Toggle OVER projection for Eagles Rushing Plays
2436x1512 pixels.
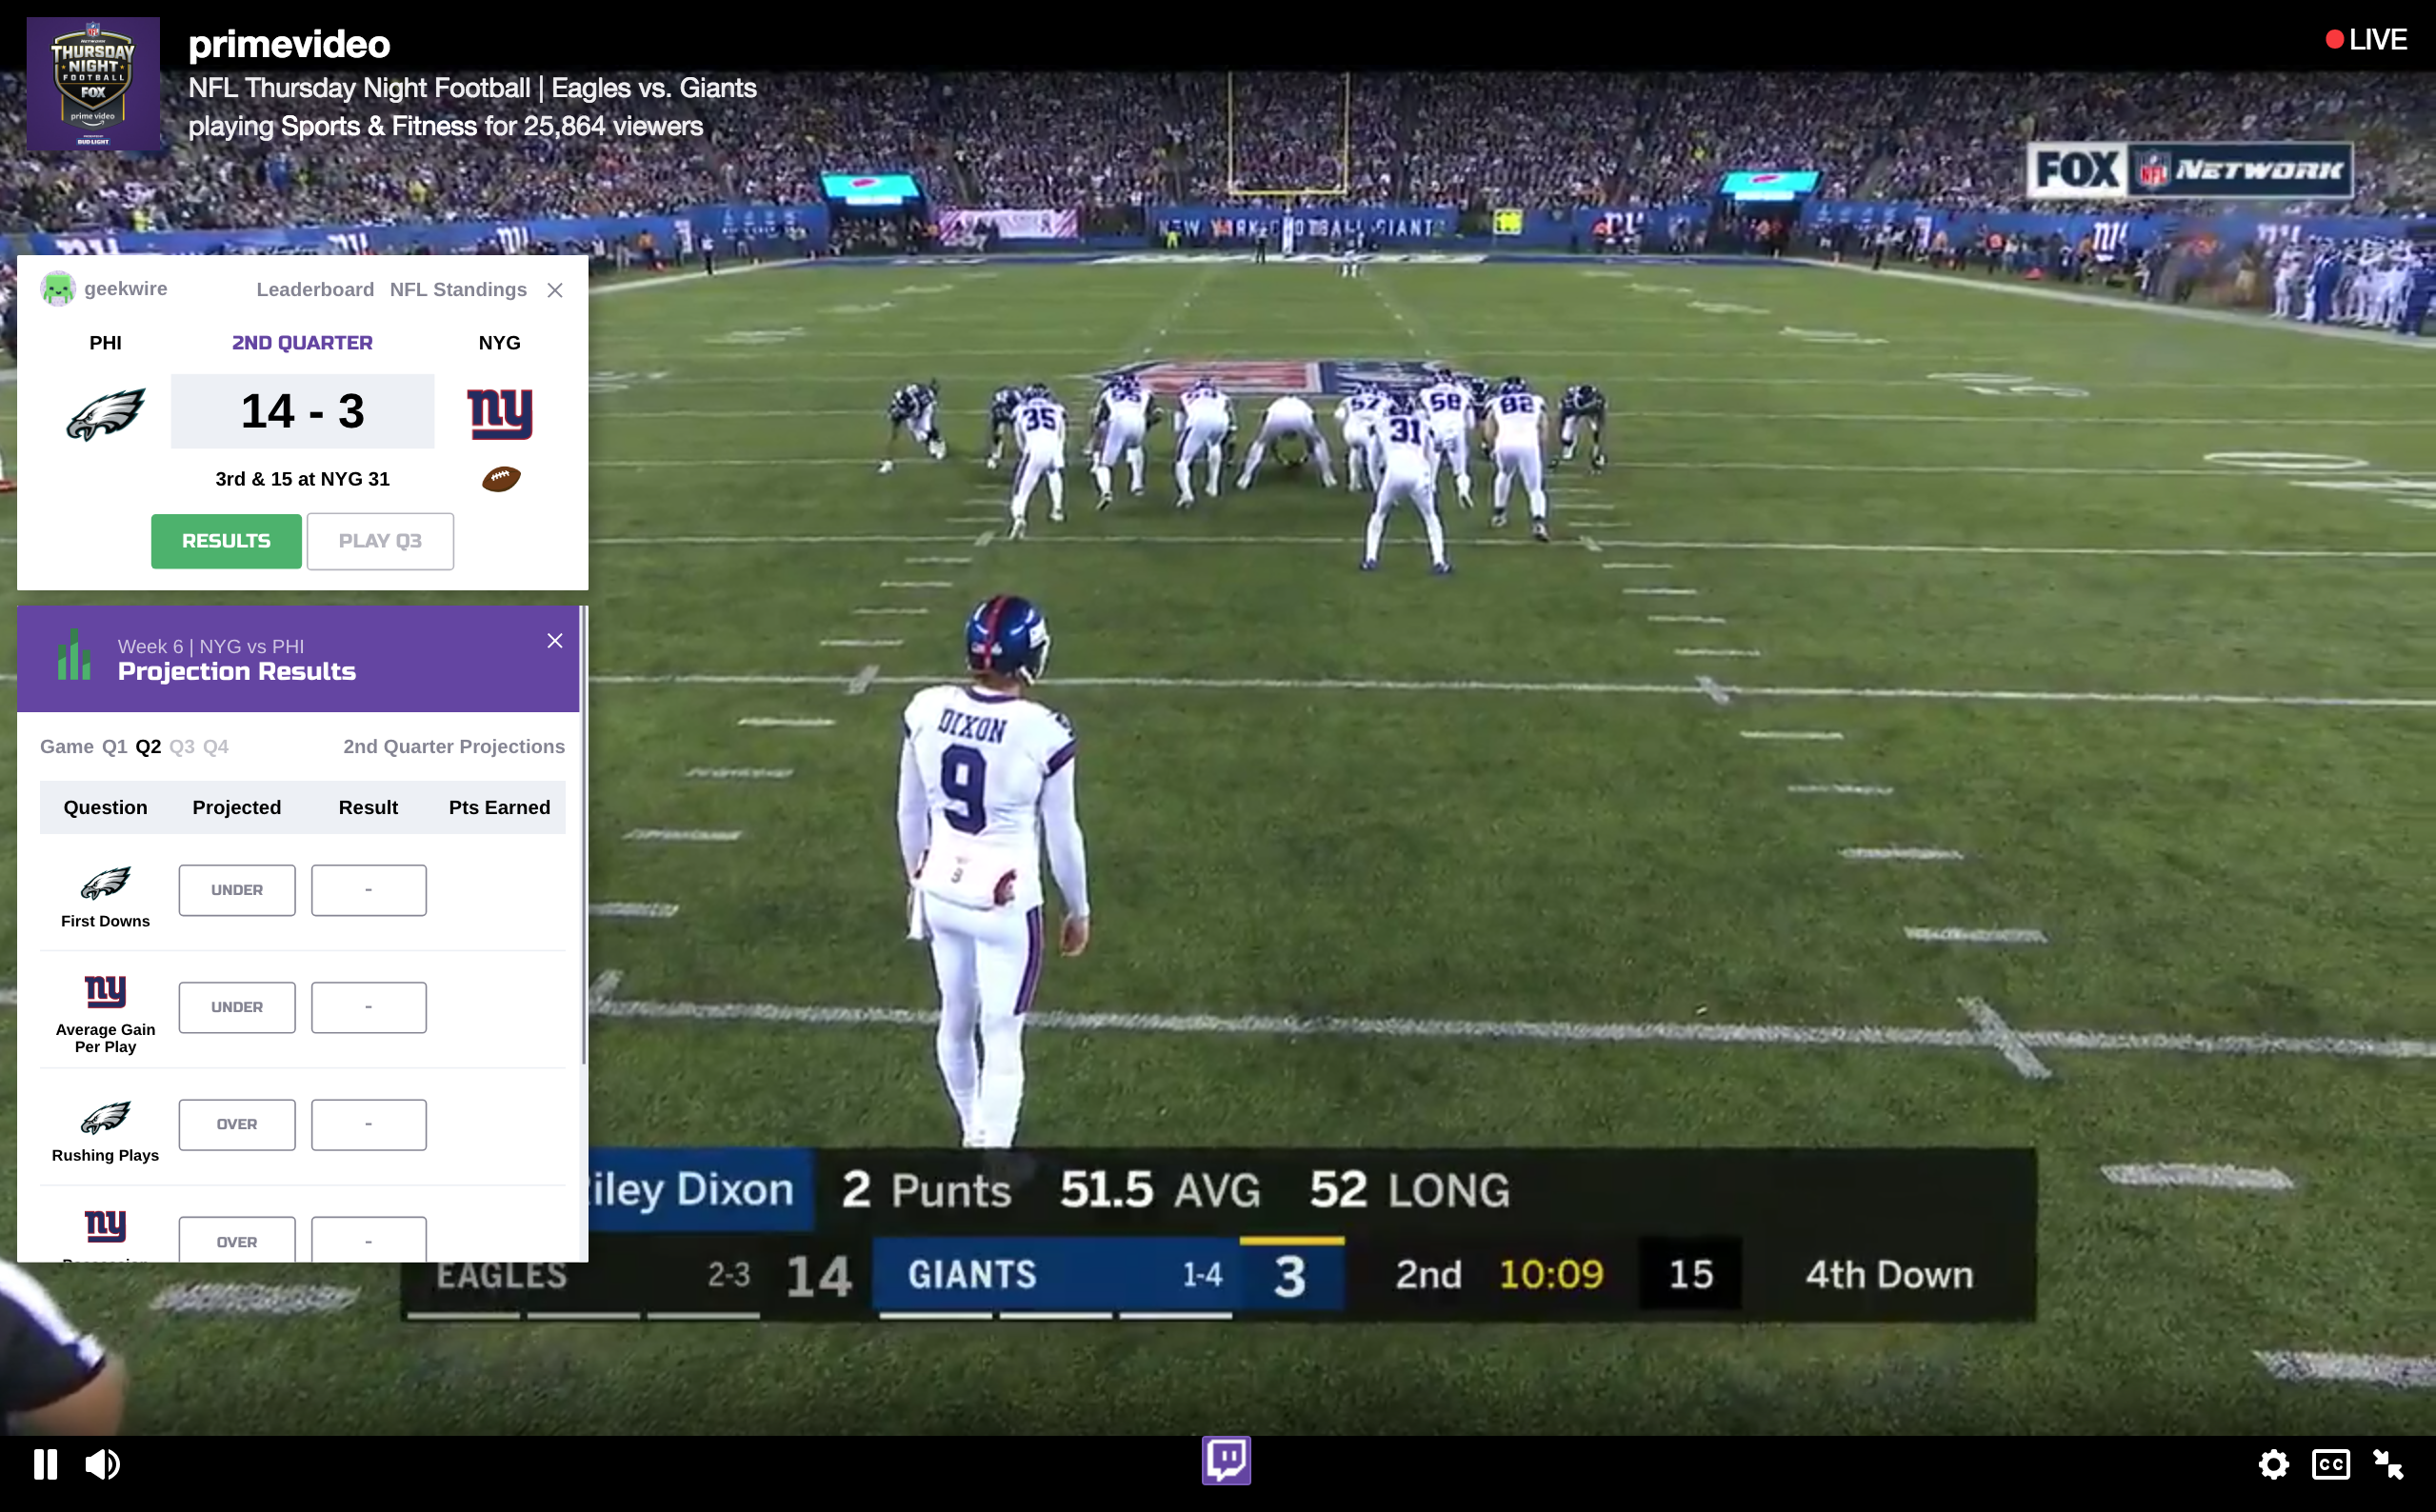(235, 1124)
